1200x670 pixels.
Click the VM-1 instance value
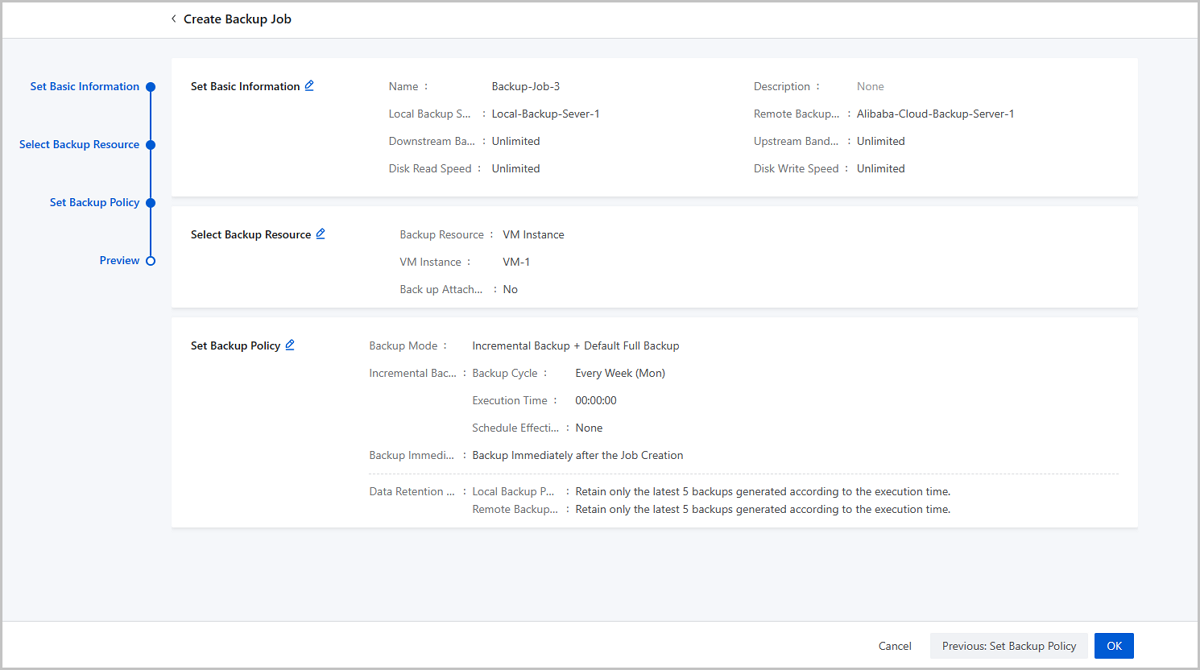click(516, 262)
